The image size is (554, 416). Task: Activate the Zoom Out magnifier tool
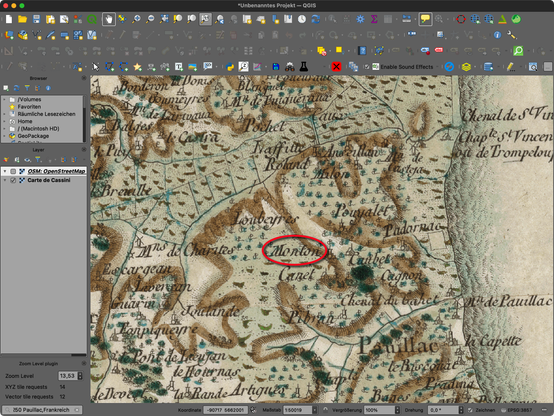pos(150,19)
